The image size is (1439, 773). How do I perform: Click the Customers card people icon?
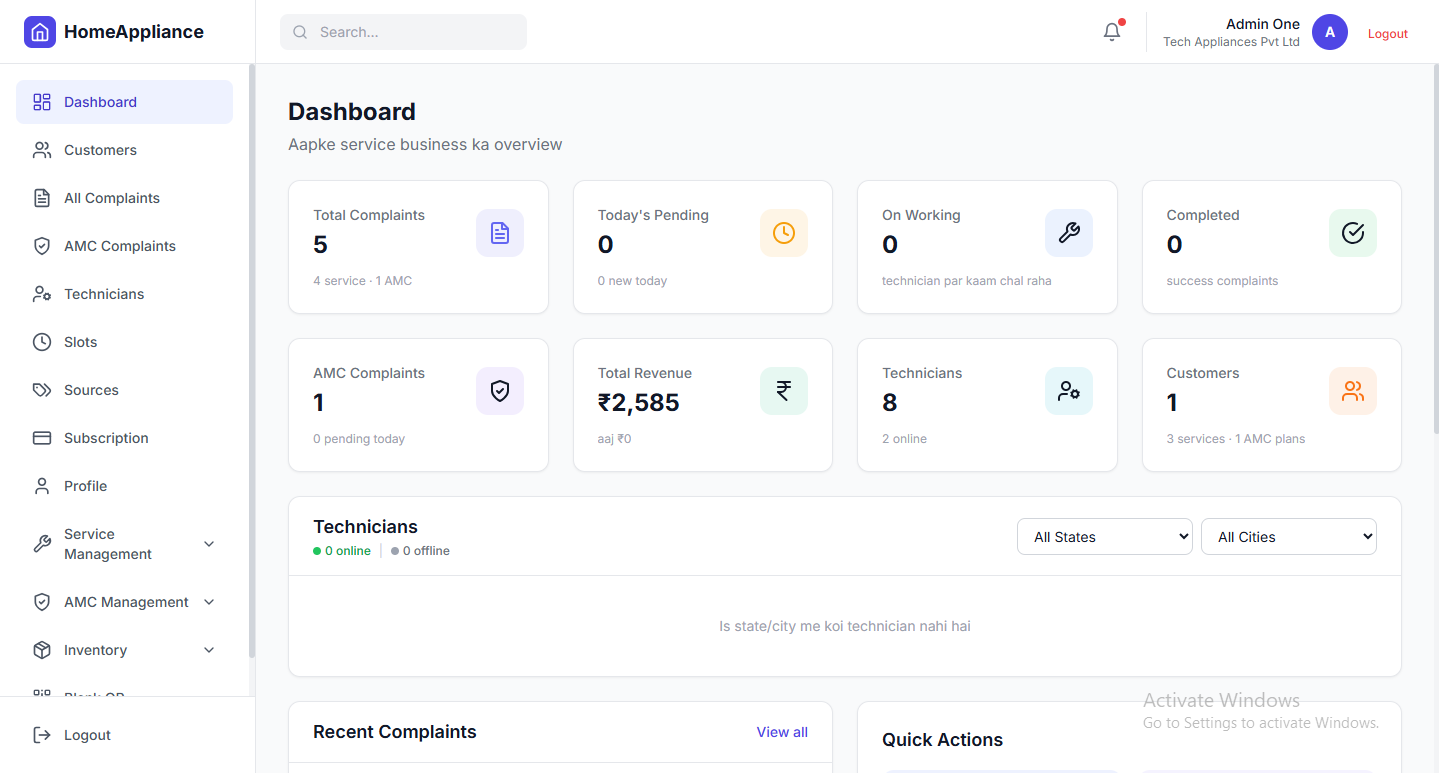click(1353, 391)
